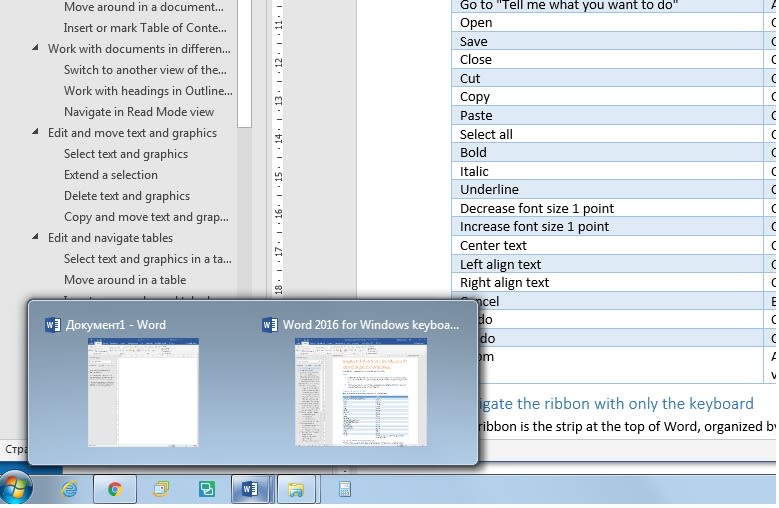779x508 pixels.
Task: Click the 'Right align text' table cell
Action: click(607, 283)
